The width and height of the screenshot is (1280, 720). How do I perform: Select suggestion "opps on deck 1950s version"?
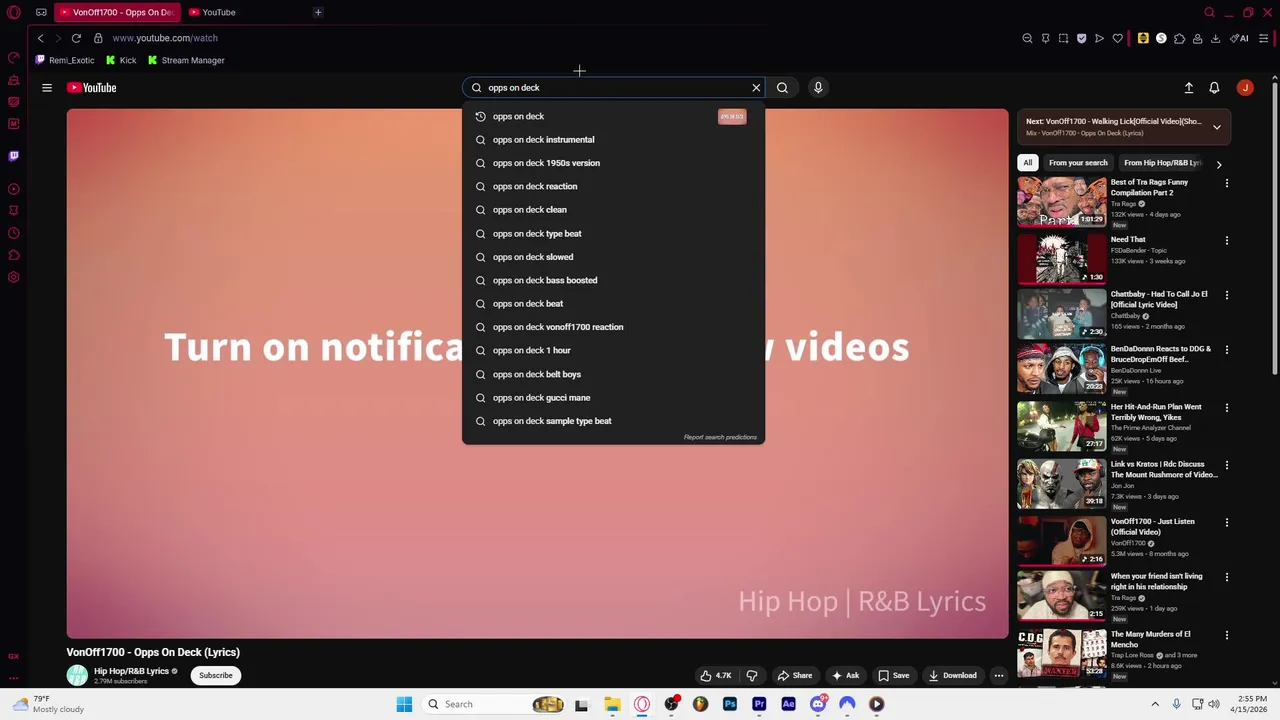coord(613,163)
